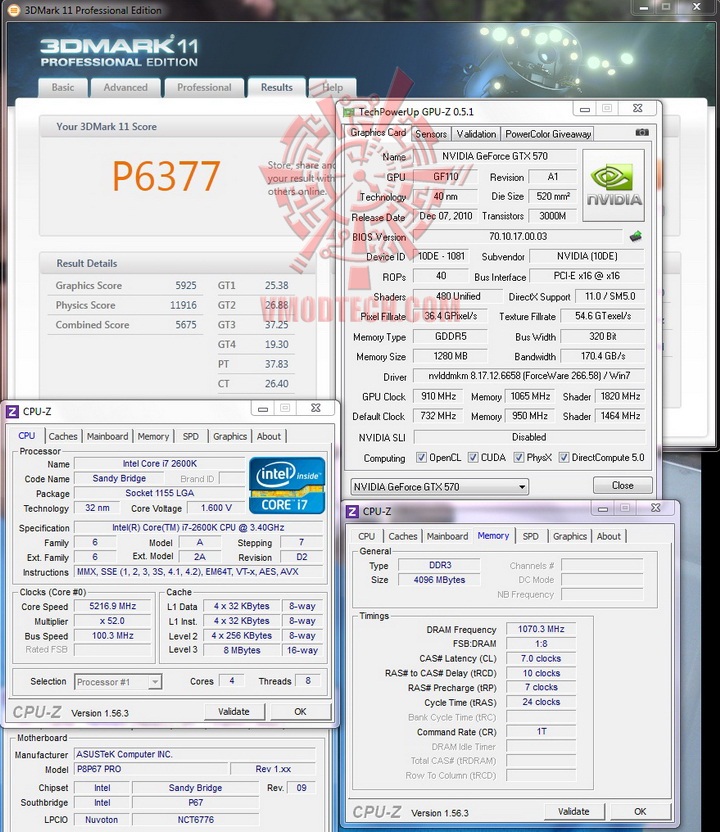This screenshot has width=720, height=832.
Task: Click the DRAM Frequency value 1070.3 MHz
Action: coord(541,629)
